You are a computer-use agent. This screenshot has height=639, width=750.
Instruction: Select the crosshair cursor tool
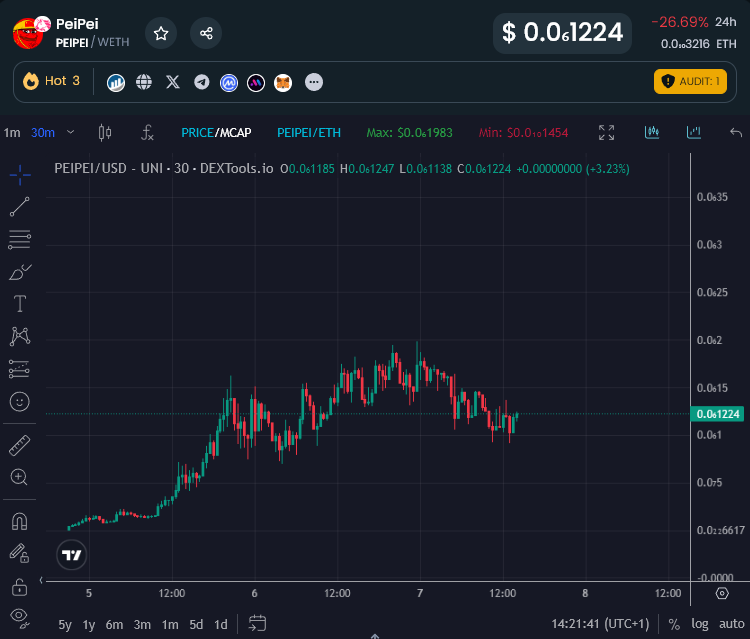tap(20, 175)
